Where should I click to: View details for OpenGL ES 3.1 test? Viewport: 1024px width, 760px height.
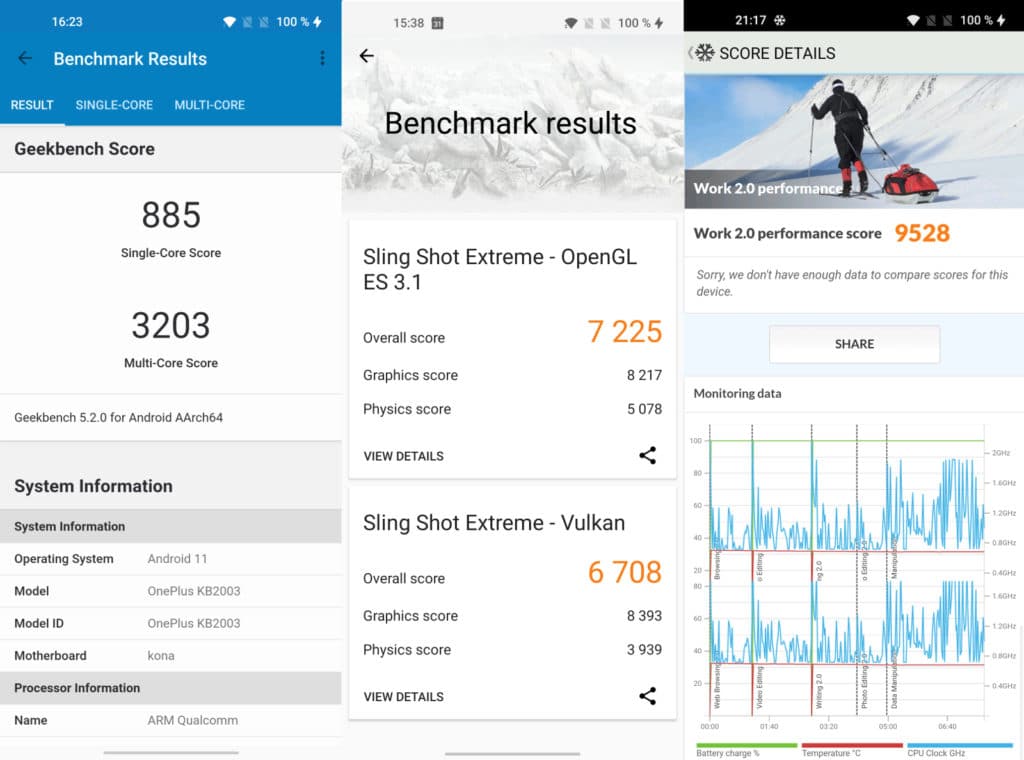point(403,456)
